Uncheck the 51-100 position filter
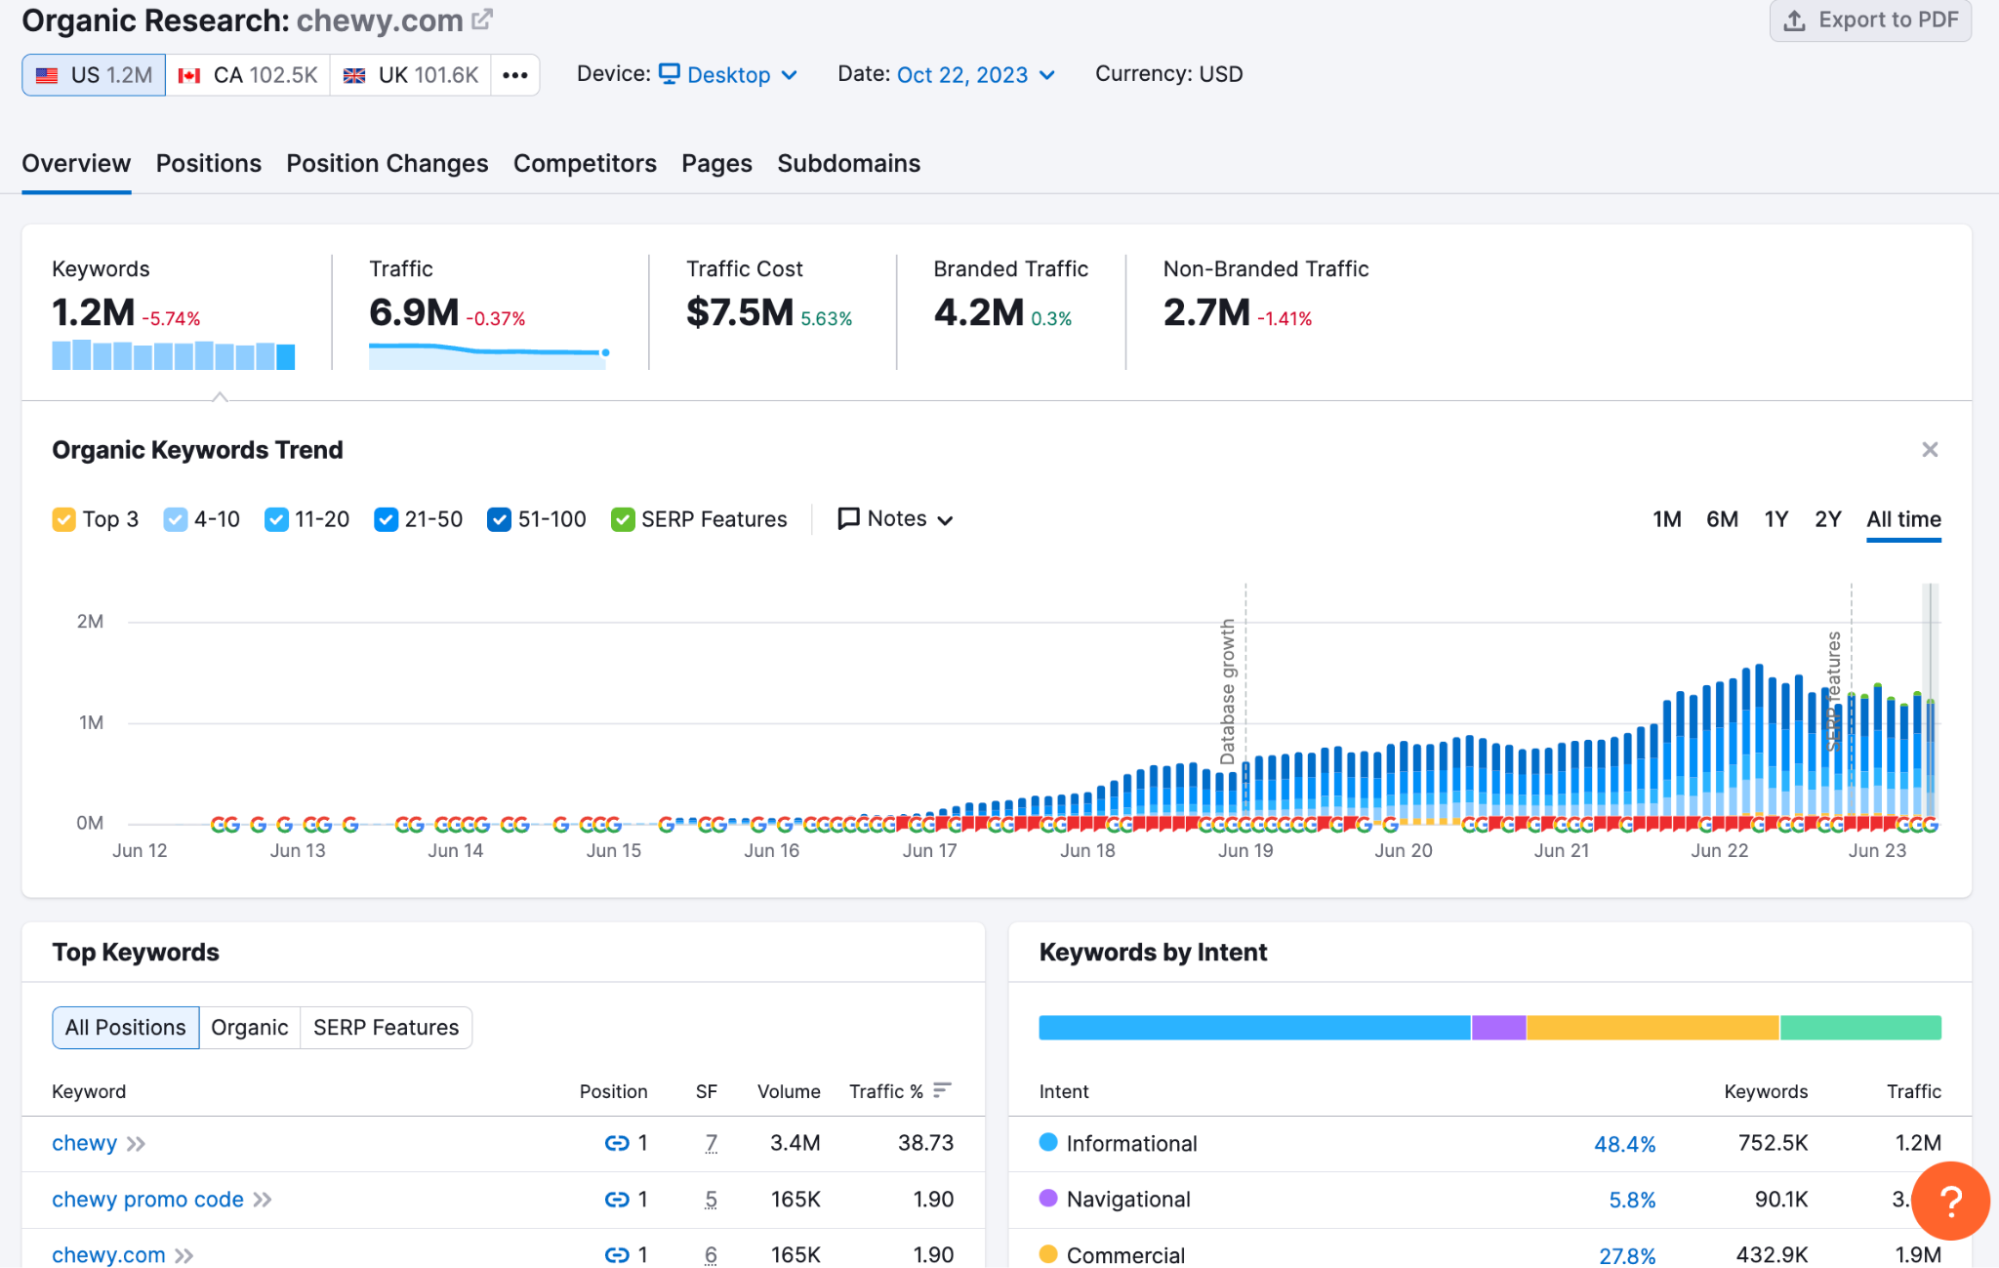 click(499, 519)
